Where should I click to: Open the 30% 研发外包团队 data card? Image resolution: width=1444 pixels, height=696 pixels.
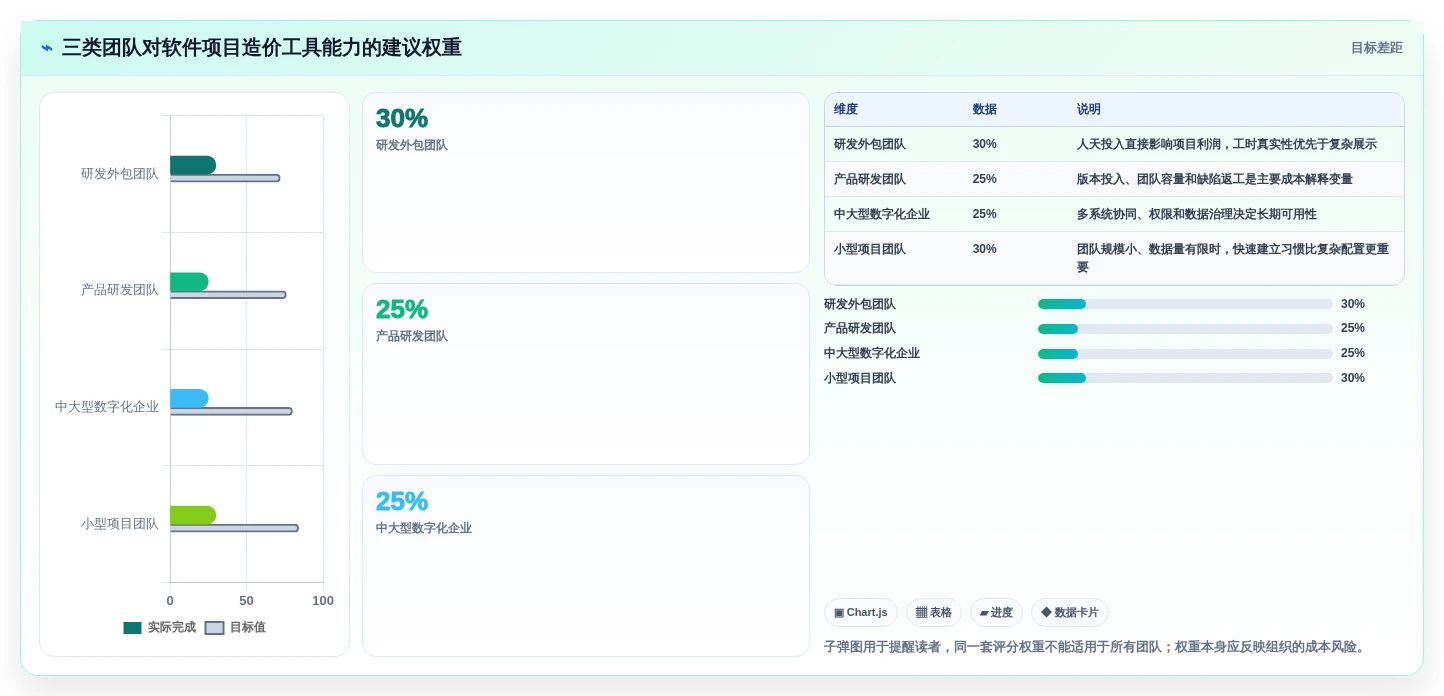pos(586,183)
